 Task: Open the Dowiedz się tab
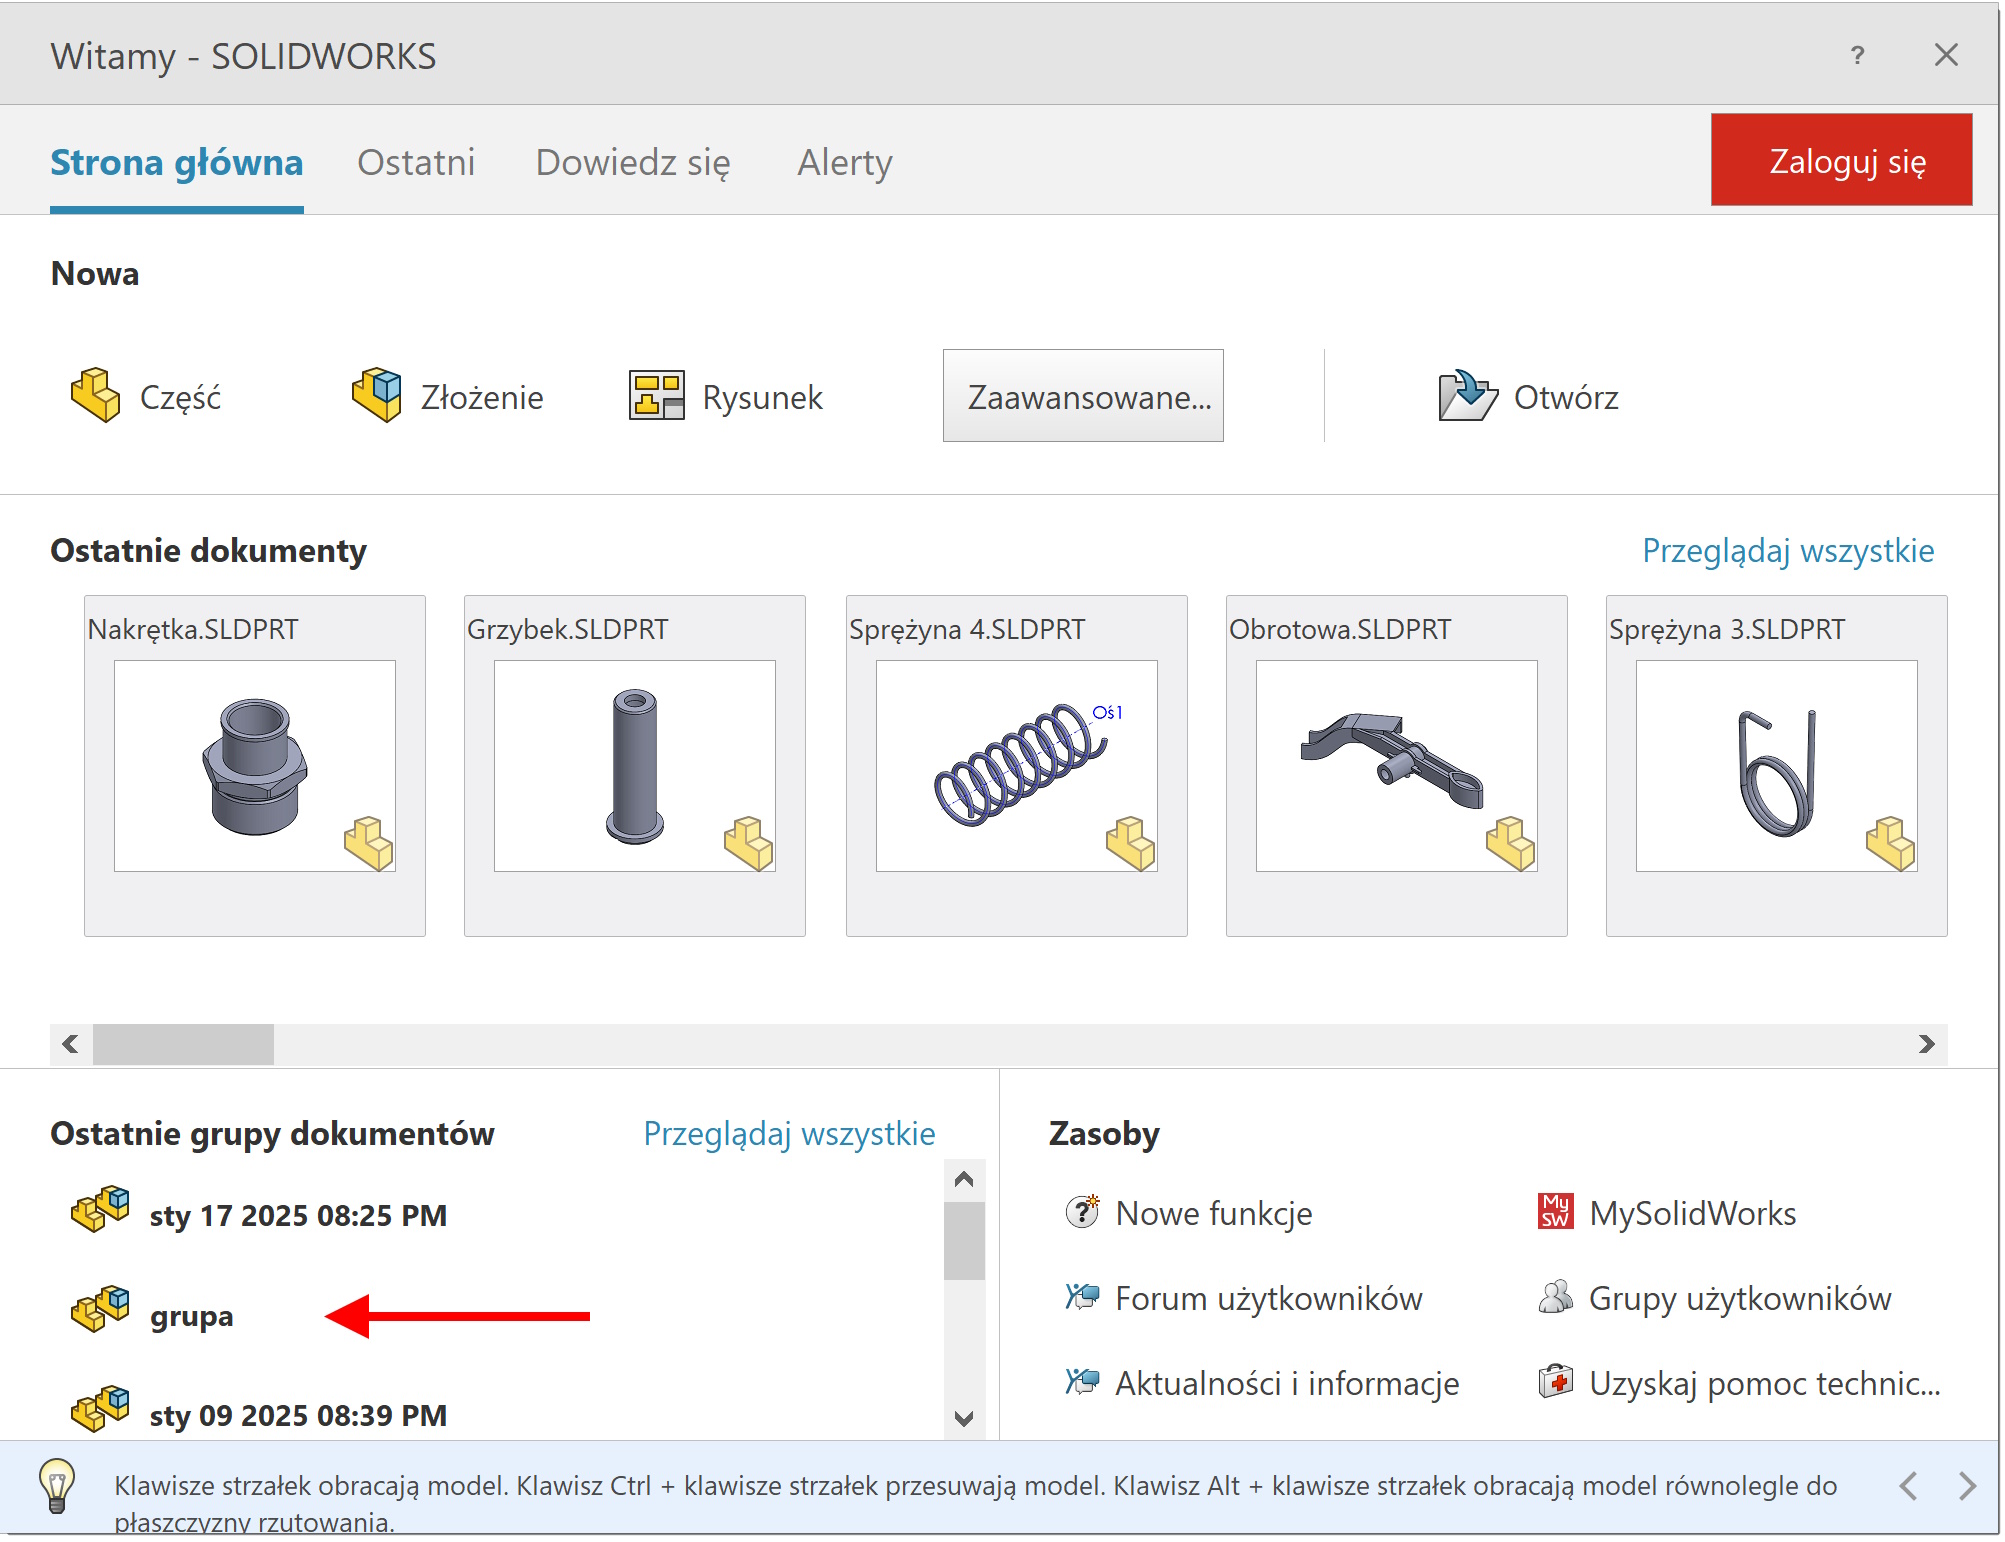633,163
